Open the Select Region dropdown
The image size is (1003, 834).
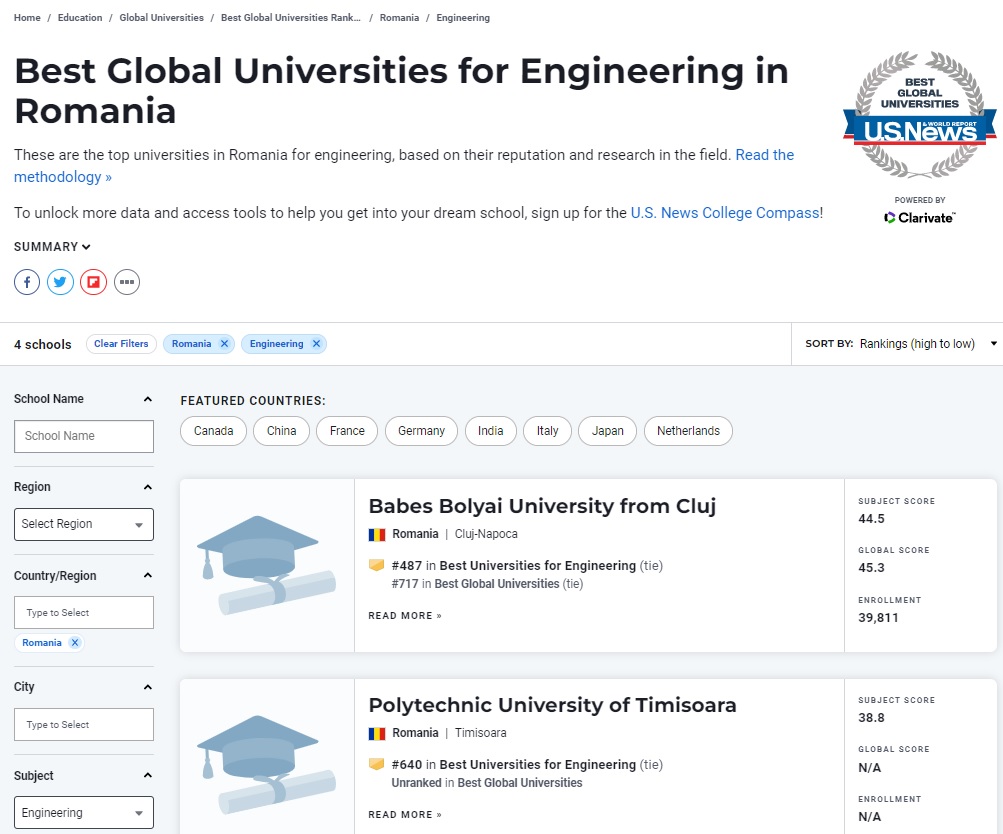(x=84, y=524)
